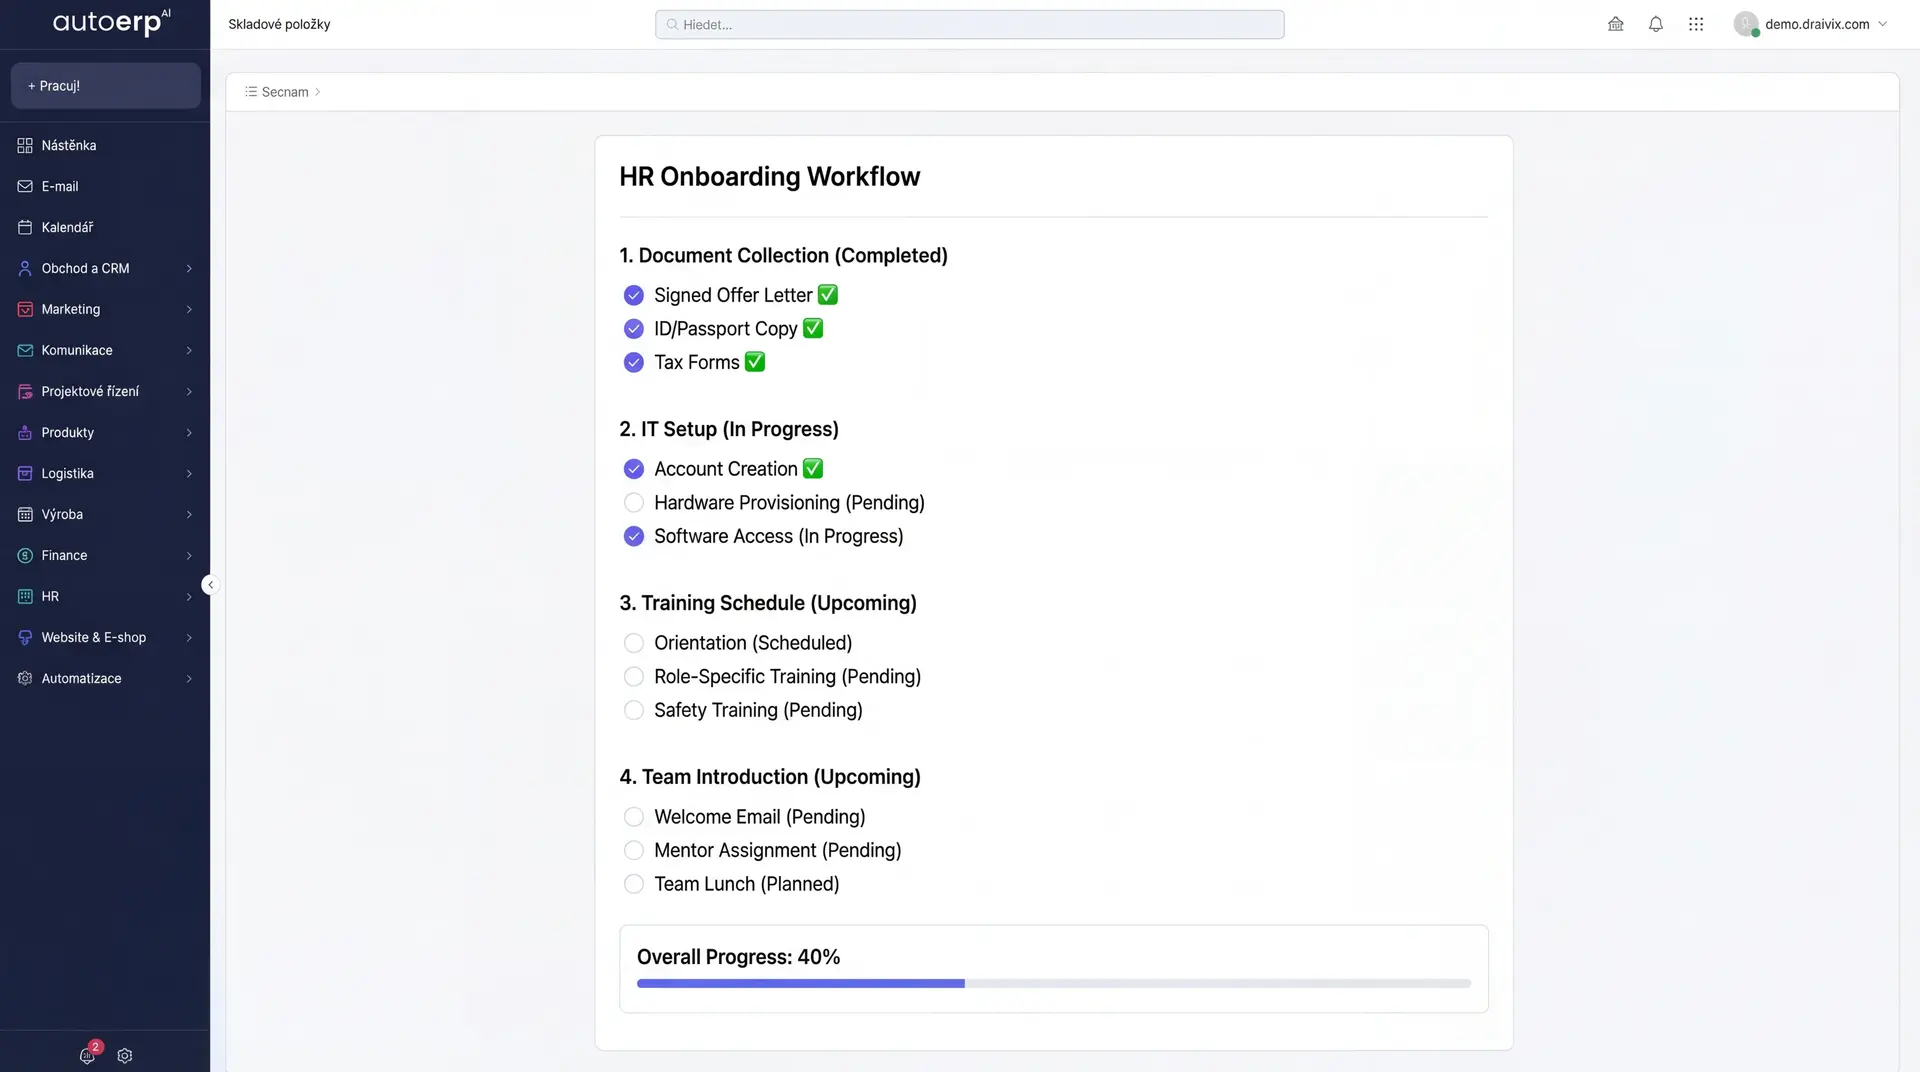The height and width of the screenshot is (1072, 1920).
Task: Open account dropdown arrow next to demo.draivix.com
Action: click(x=1883, y=24)
